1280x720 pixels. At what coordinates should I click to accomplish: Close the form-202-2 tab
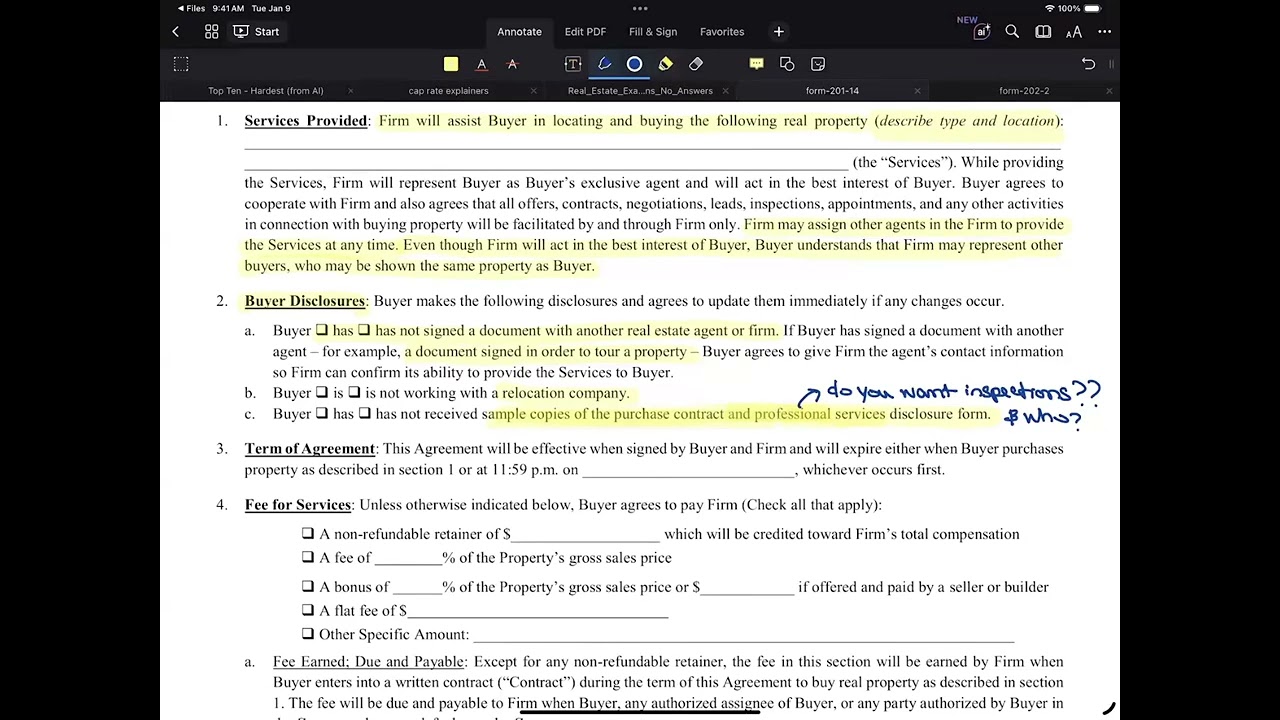1109,91
